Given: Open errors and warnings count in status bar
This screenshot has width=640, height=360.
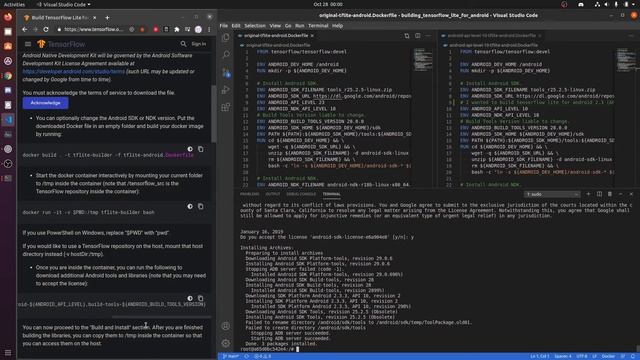Looking at the screenshot, I should point(262,356).
